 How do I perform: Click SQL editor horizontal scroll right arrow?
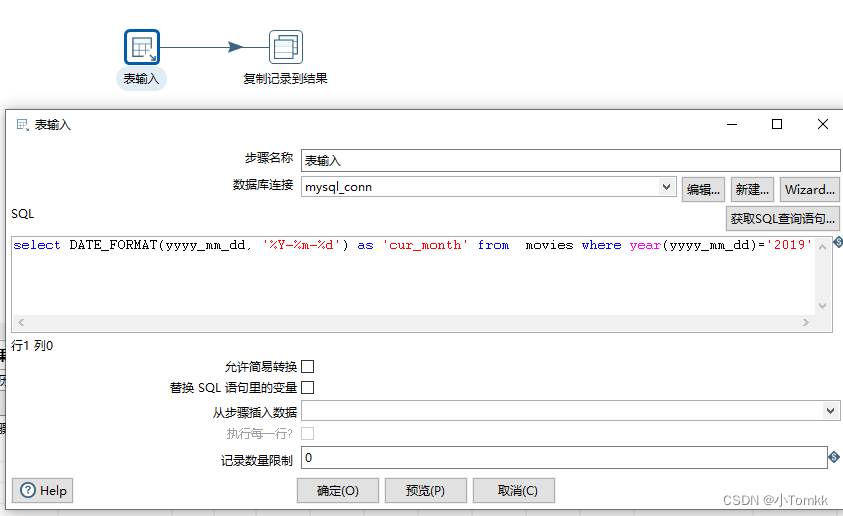pyautogui.click(x=805, y=322)
